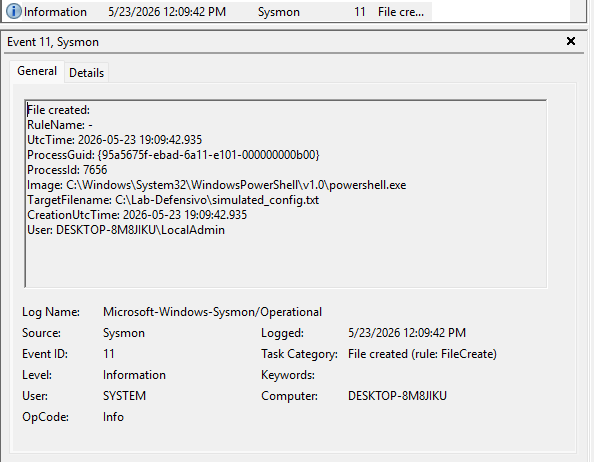
Task: Switch to the Details tab
Action: coord(86,72)
